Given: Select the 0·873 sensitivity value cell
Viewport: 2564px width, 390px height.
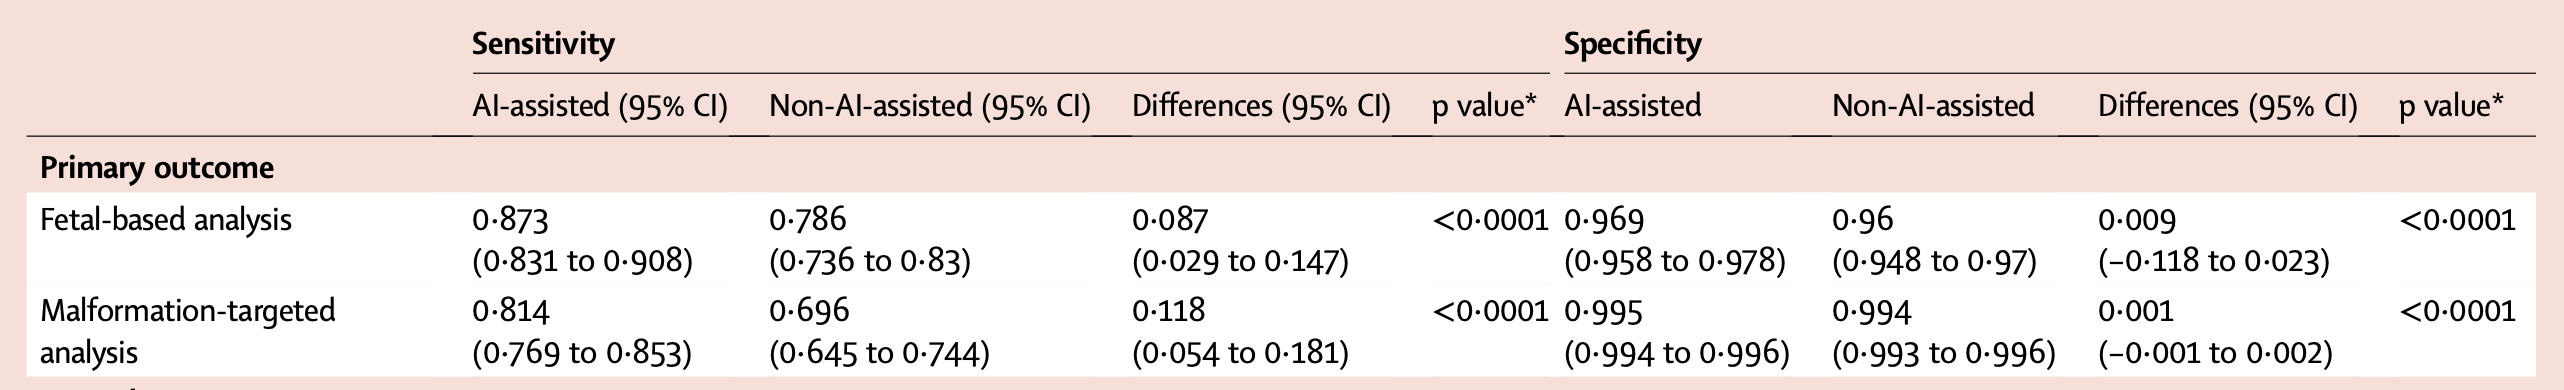Looking at the screenshot, I should [511, 219].
